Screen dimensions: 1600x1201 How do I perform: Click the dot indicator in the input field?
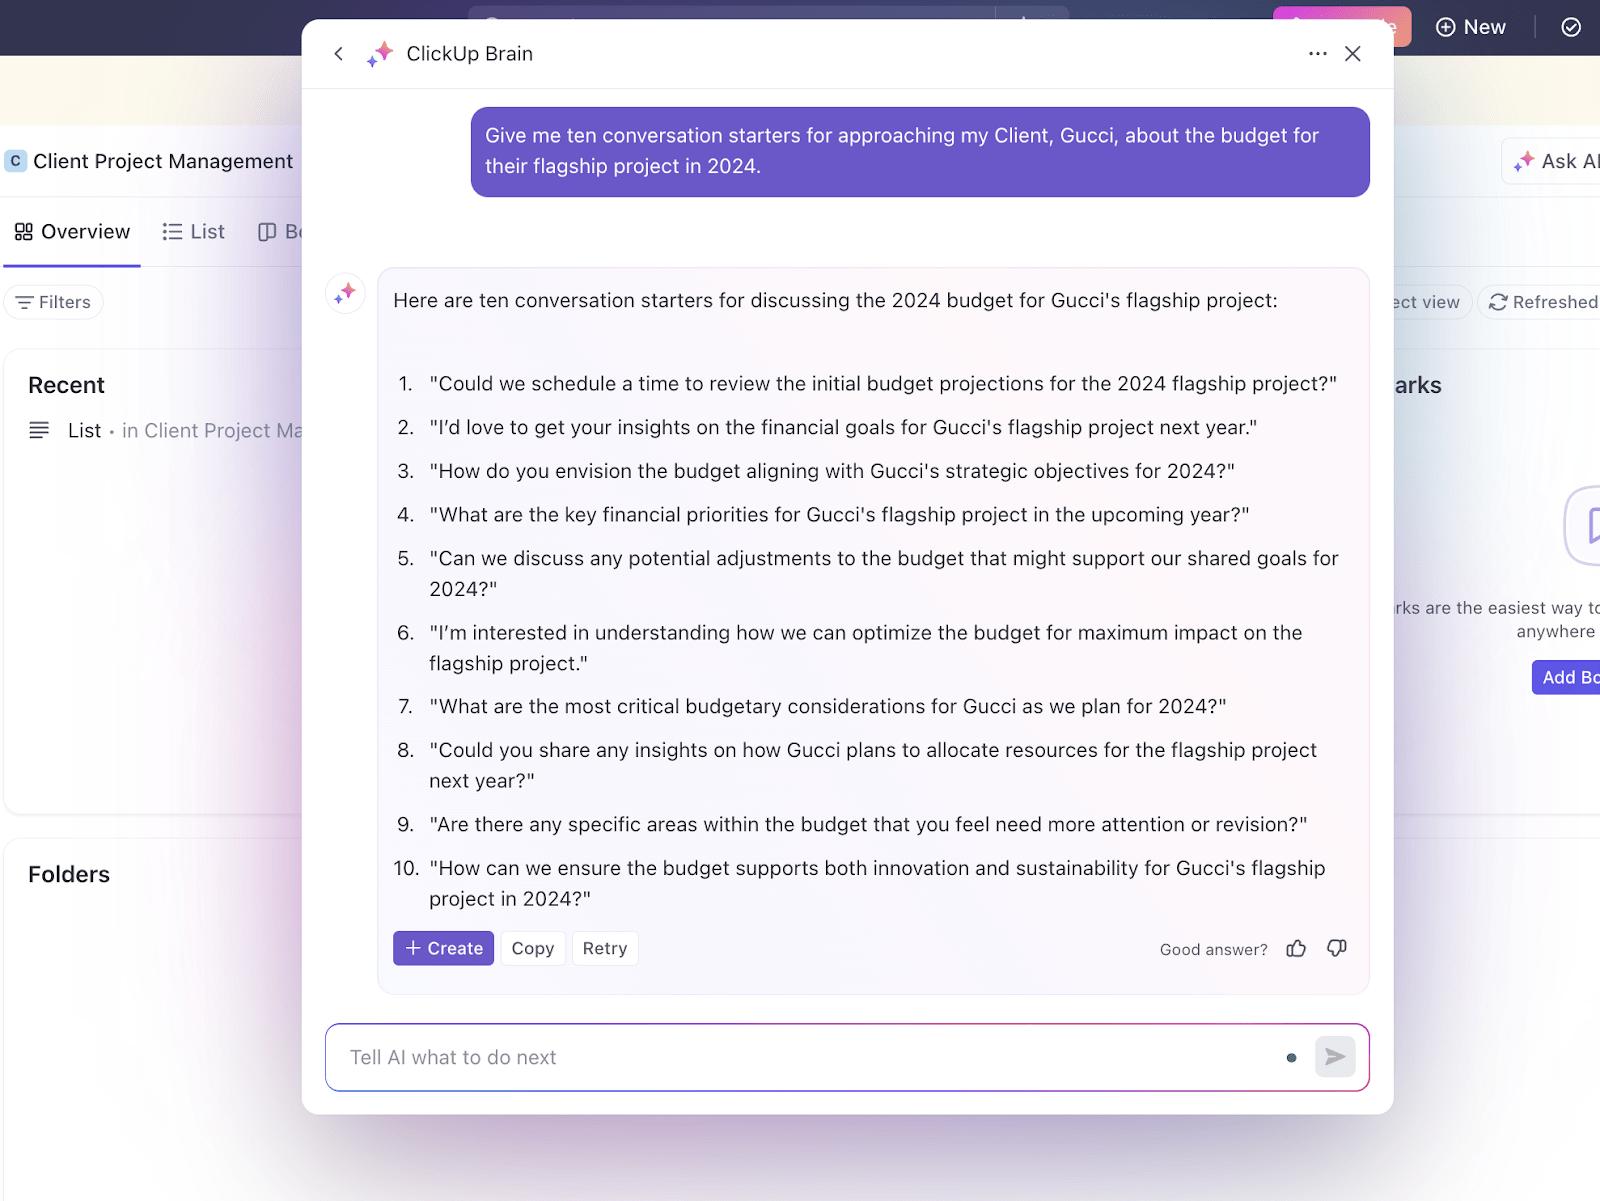1292,1058
